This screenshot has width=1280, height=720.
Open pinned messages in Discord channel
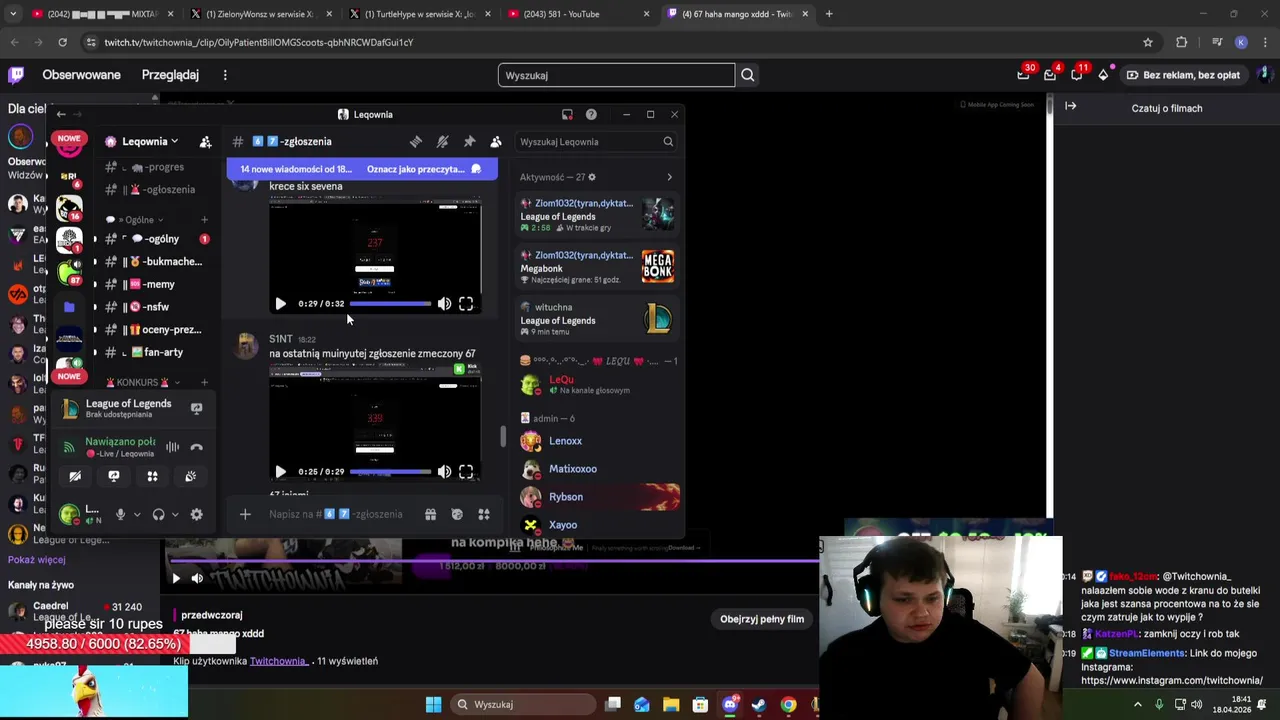[469, 142]
